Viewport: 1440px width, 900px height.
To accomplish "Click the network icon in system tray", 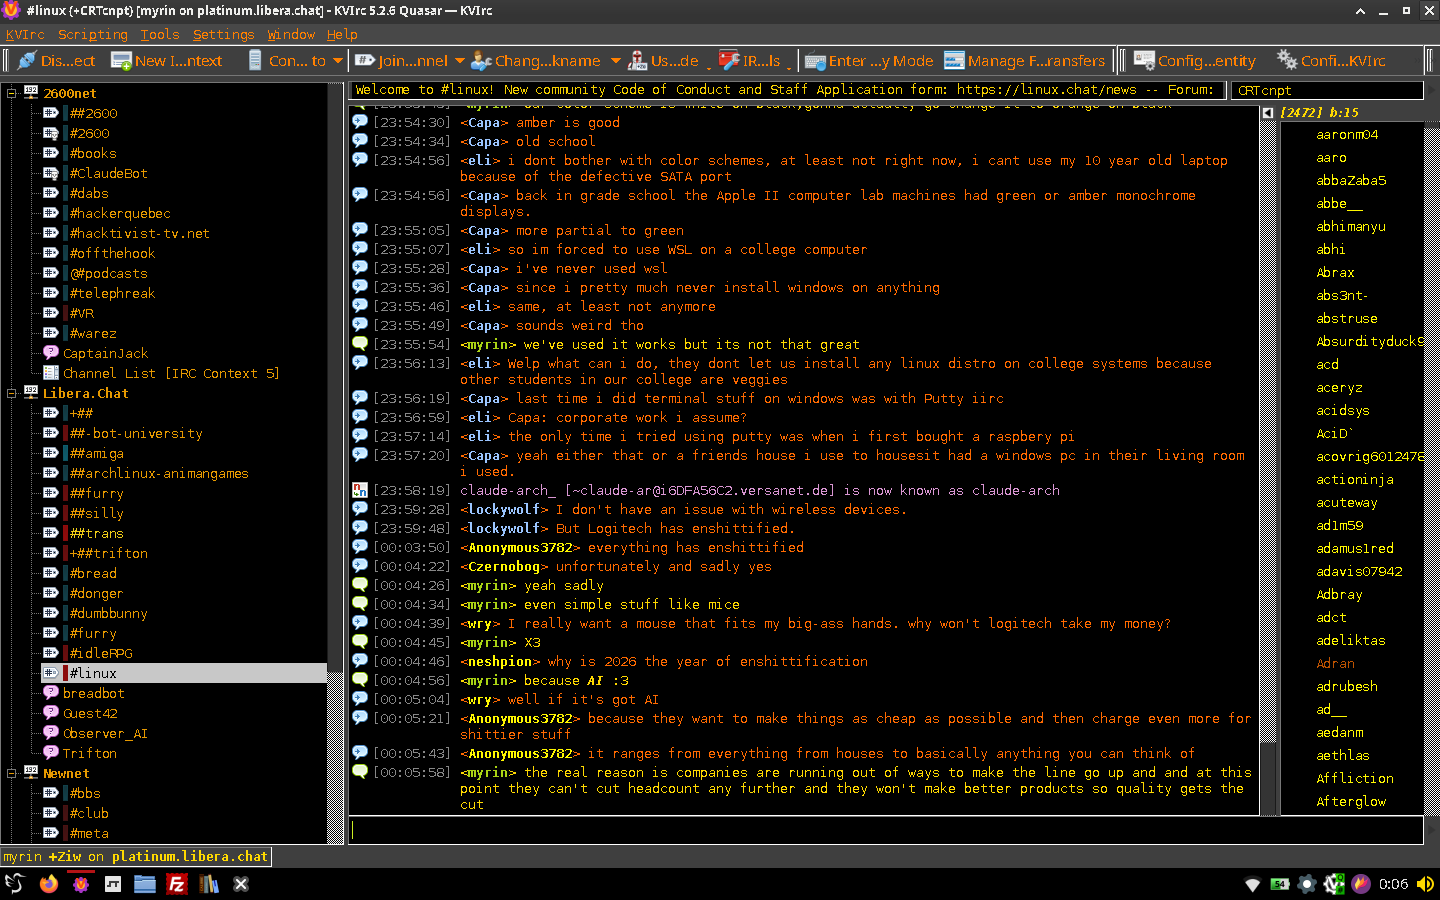I will (x=1252, y=884).
